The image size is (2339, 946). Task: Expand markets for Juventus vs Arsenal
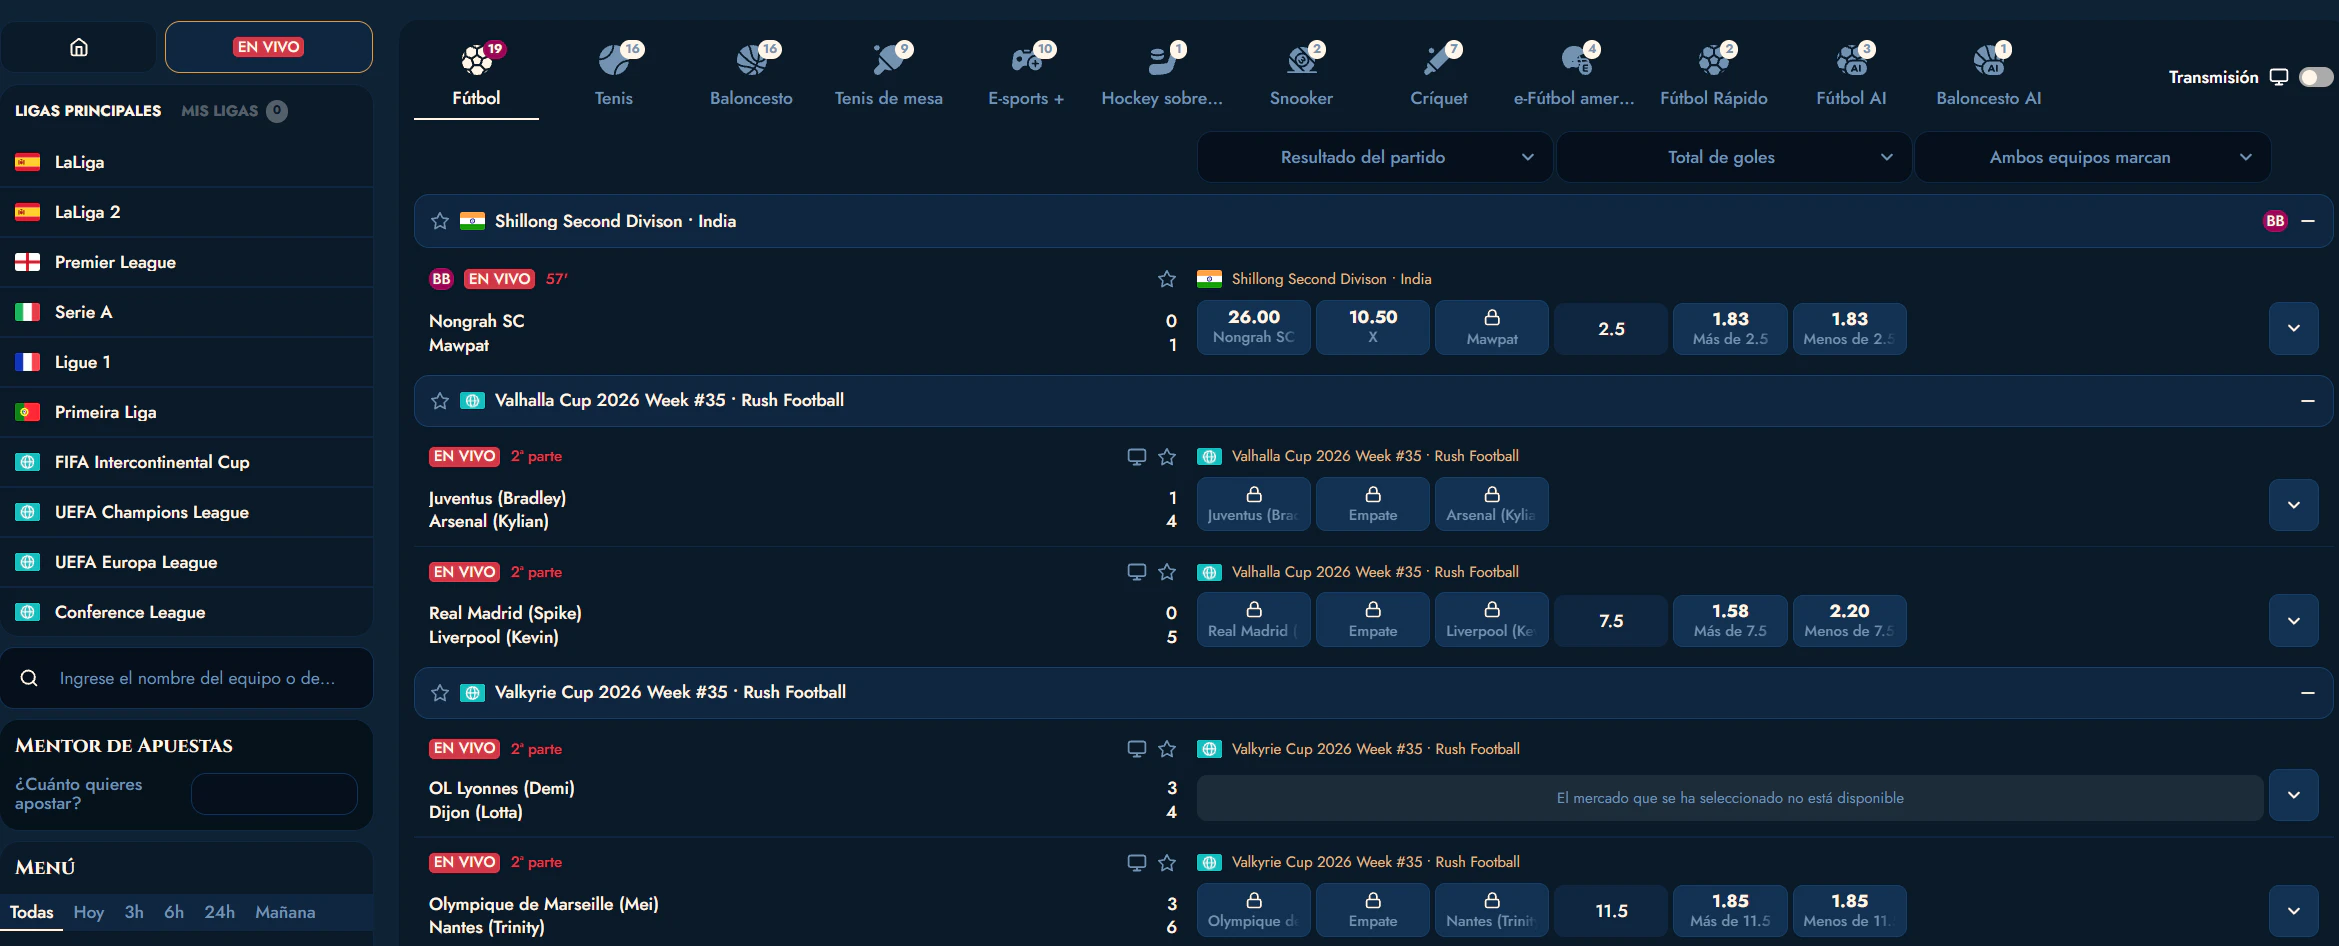tap(2294, 505)
